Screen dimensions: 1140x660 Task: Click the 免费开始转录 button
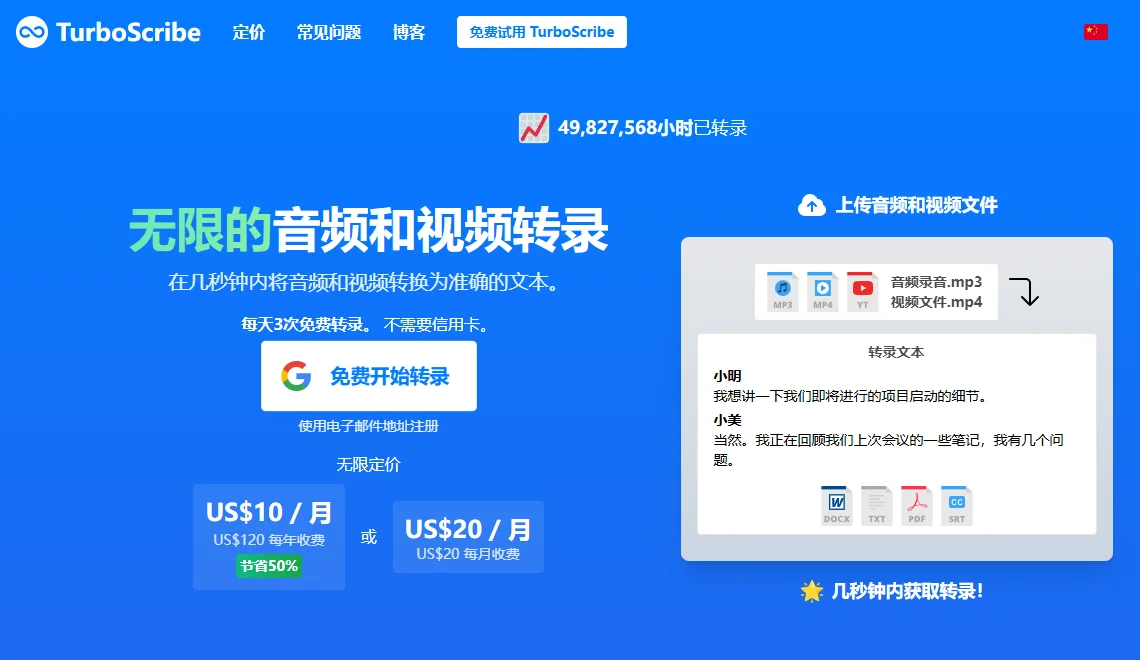coord(369,376)
